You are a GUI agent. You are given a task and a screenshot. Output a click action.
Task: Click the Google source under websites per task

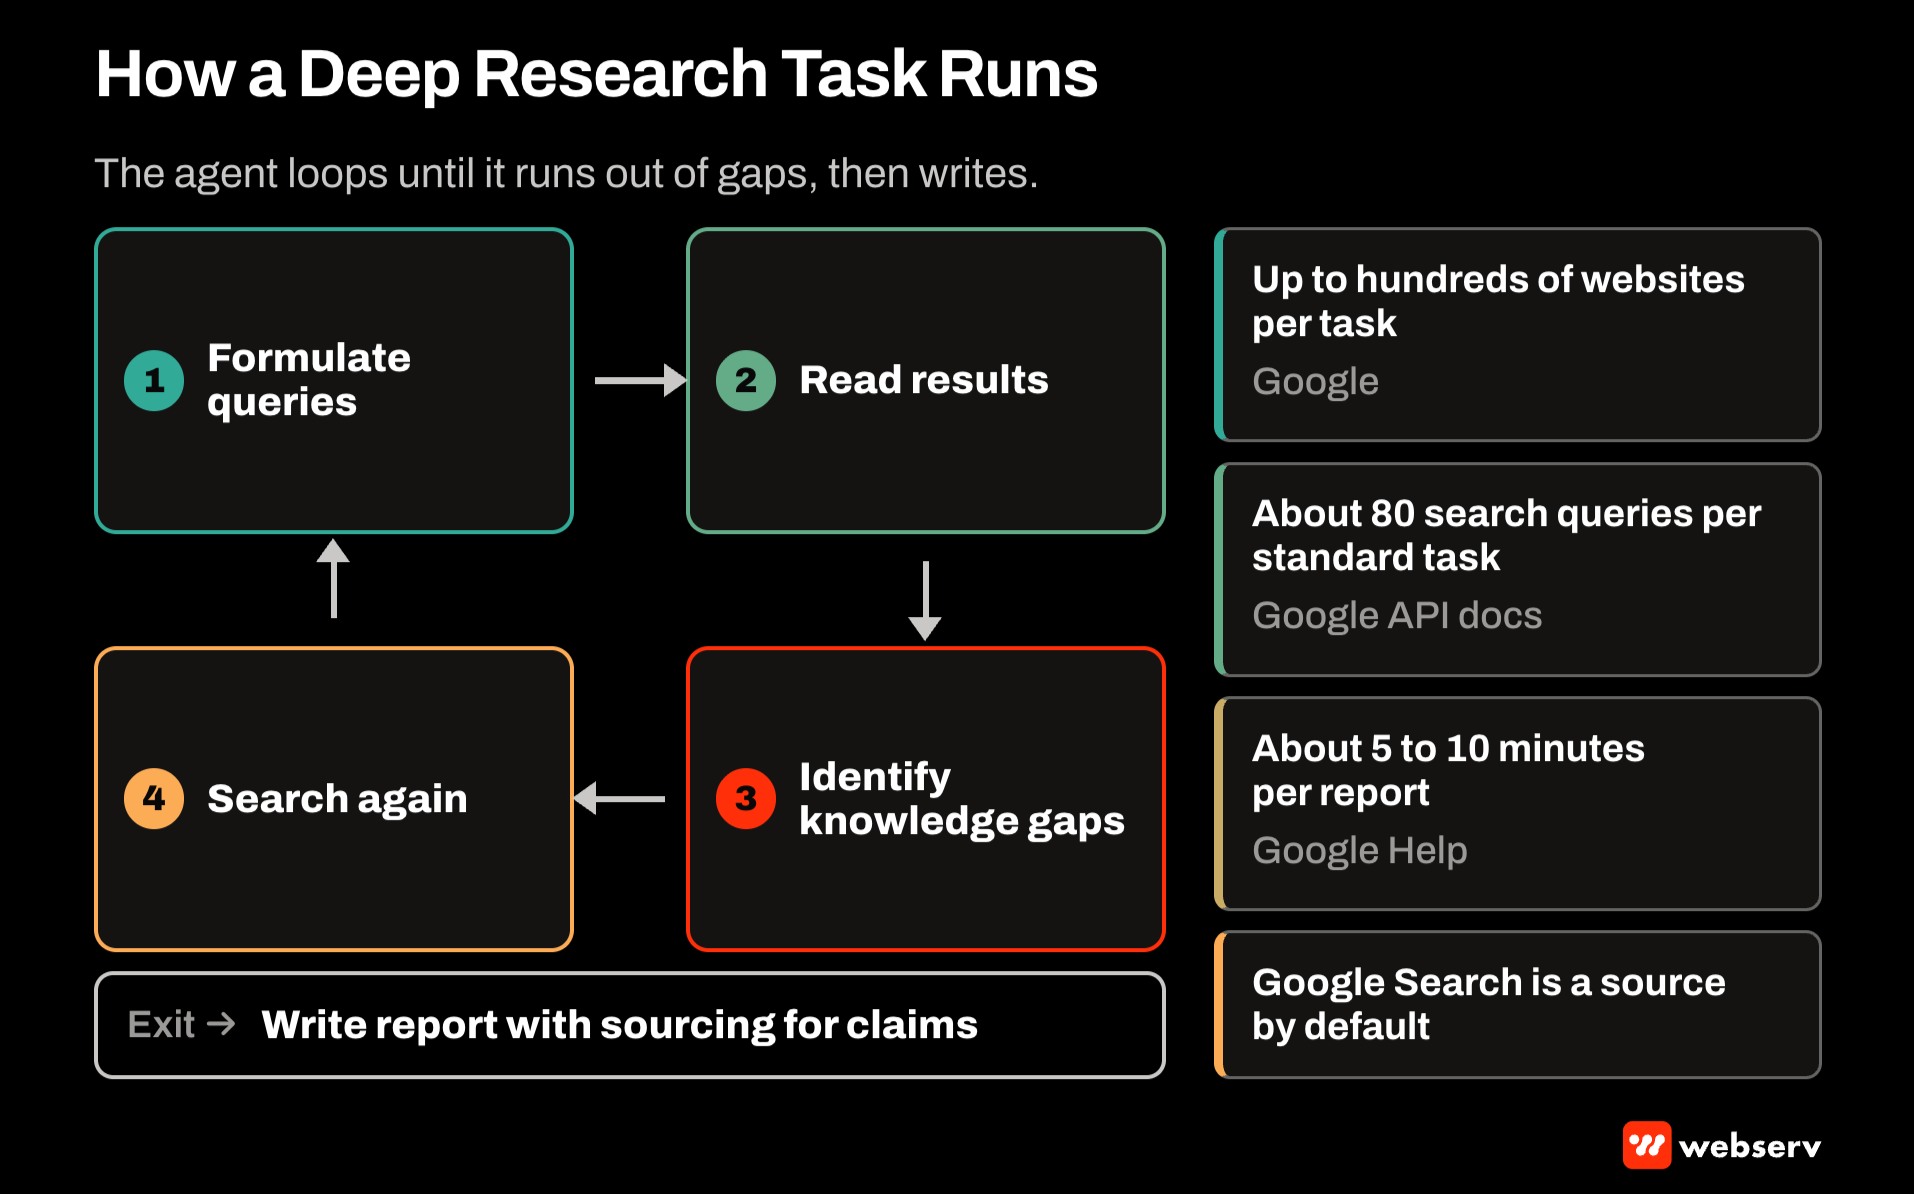pyautogui.click(x=1315, y=381)
